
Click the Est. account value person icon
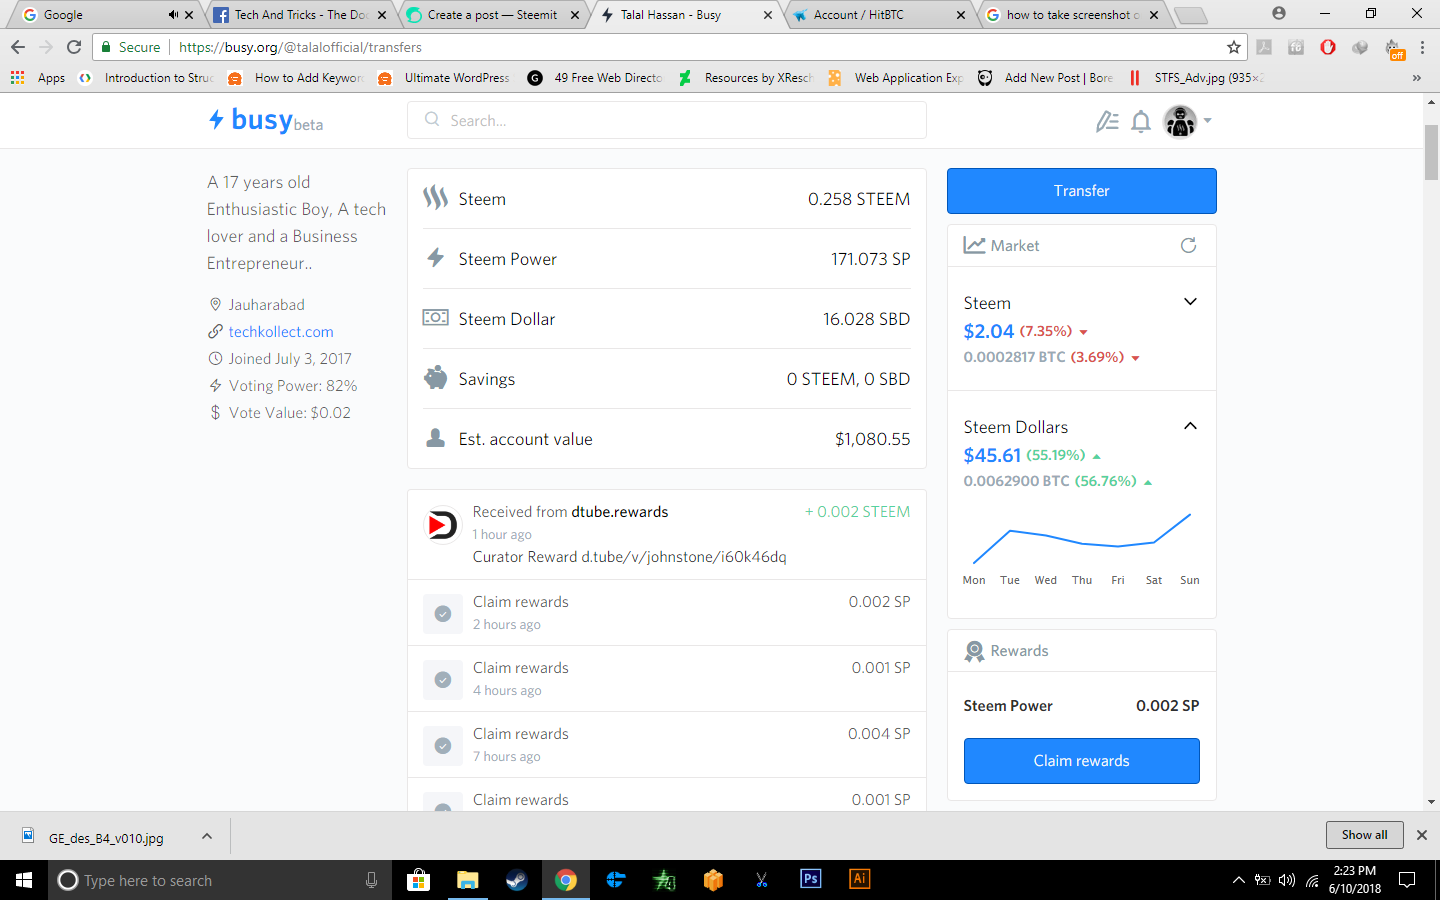coord(435,438)
